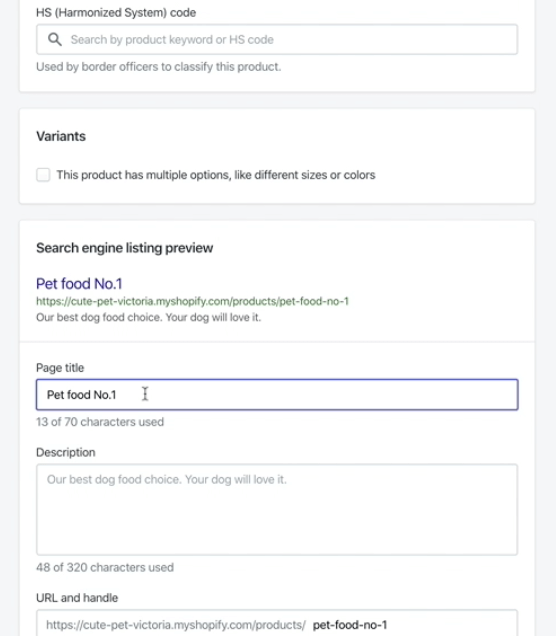Click the 'This product has multiple options' label
The height and width of the screenshot is (636, 556).
click(x=216, y=175)
